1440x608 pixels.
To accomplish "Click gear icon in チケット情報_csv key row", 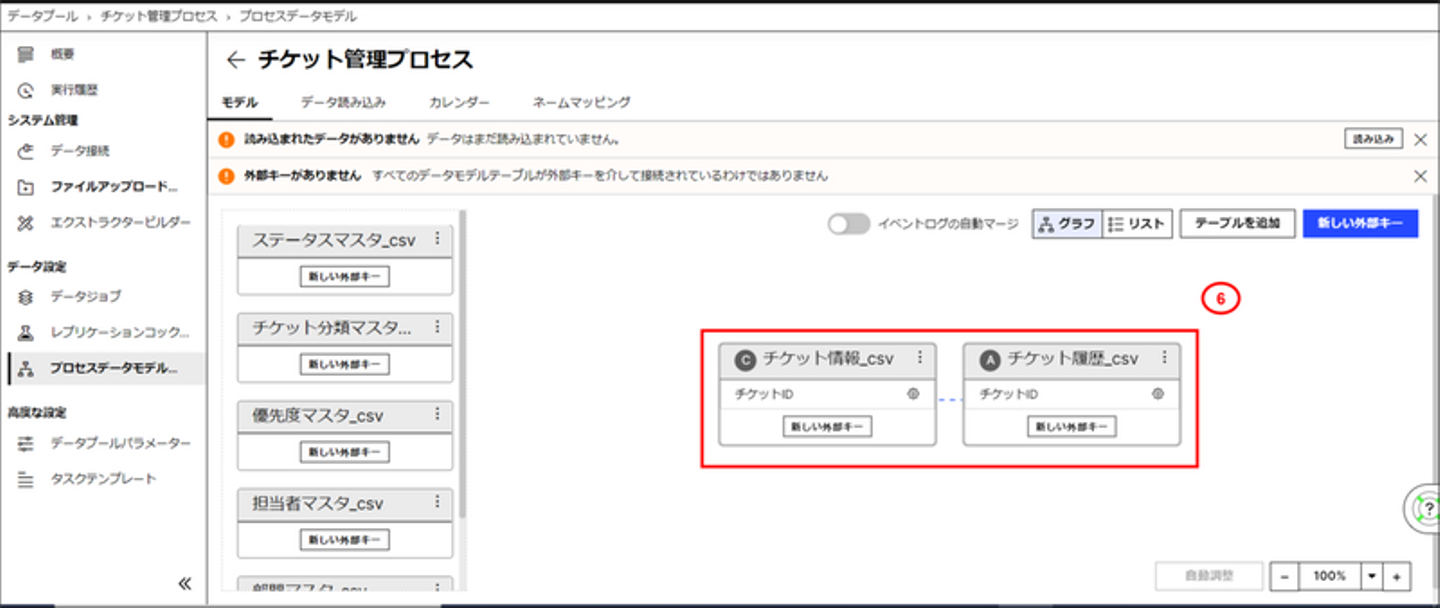I will click(912, 394).
